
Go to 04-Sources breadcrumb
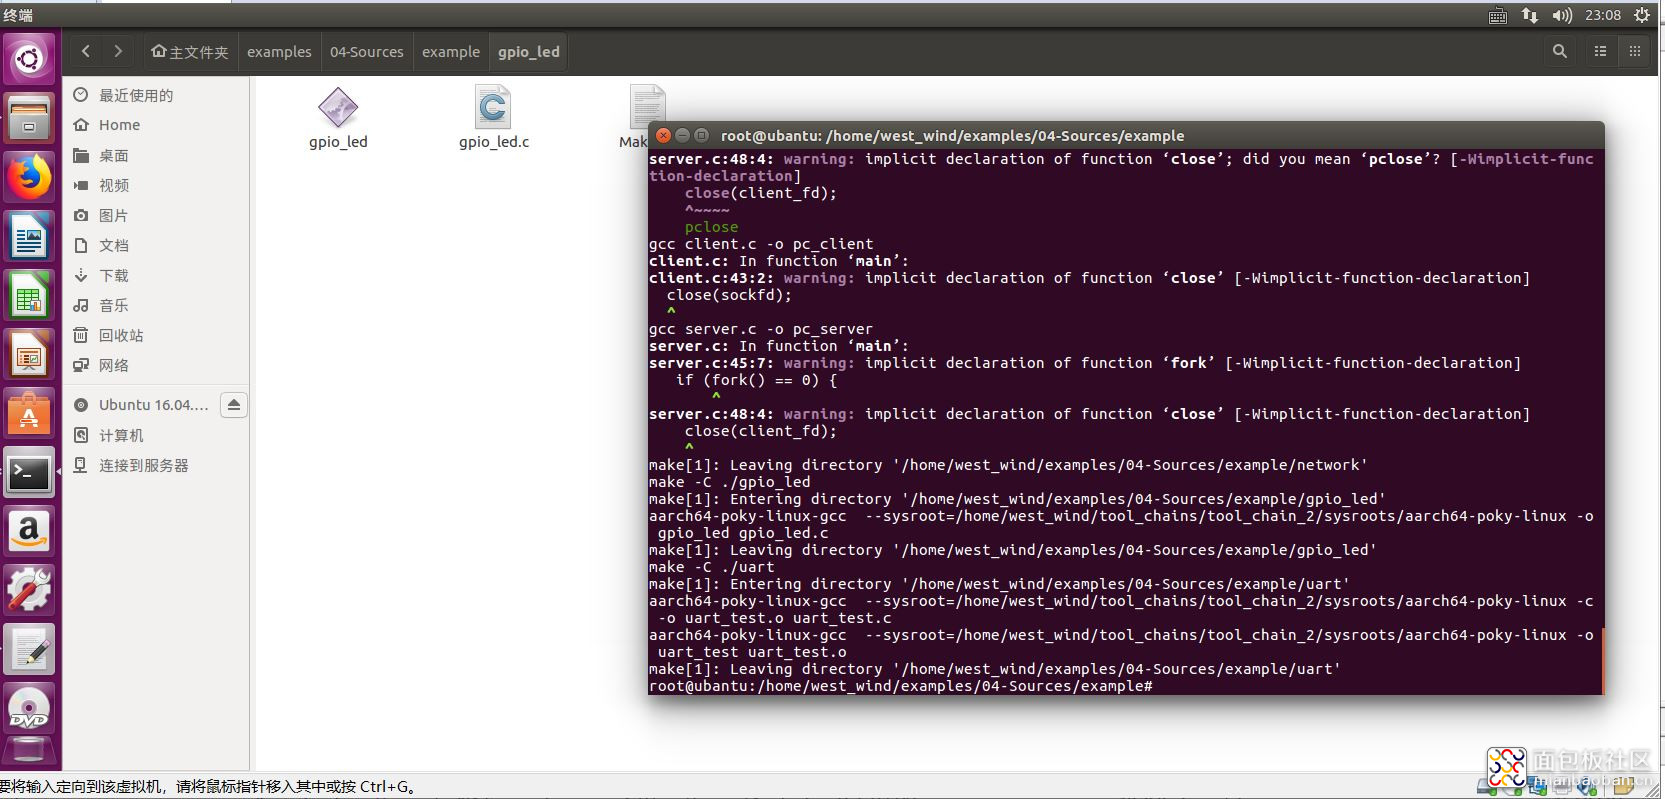[367, 52]
